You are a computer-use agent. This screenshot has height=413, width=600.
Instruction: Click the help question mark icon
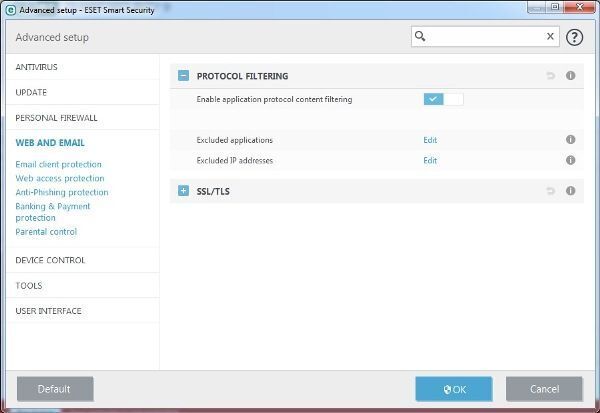574,37
